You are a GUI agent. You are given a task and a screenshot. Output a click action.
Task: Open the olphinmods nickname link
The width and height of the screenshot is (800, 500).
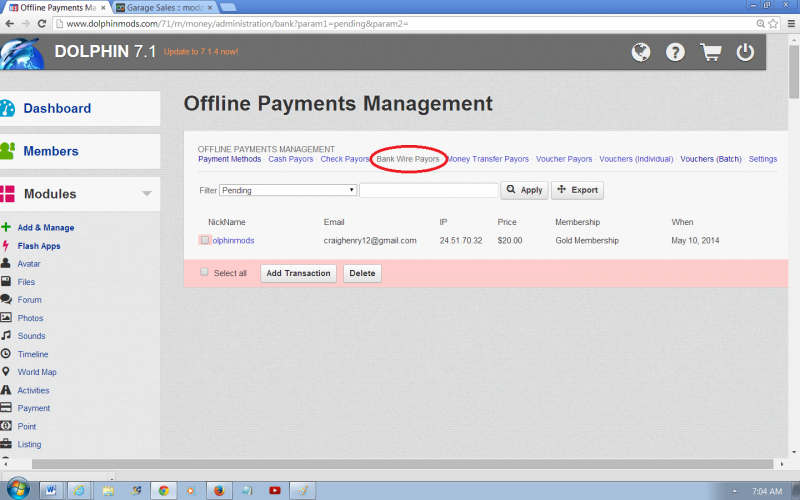pos(233,240)
